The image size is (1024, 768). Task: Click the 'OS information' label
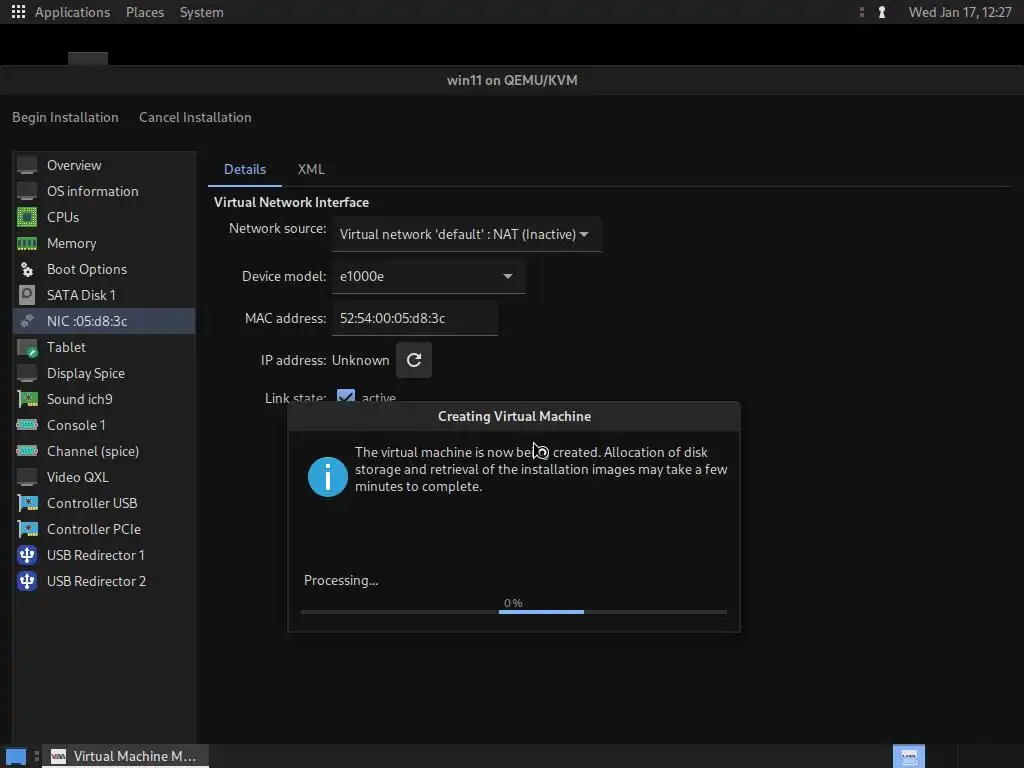pos(93,191)
